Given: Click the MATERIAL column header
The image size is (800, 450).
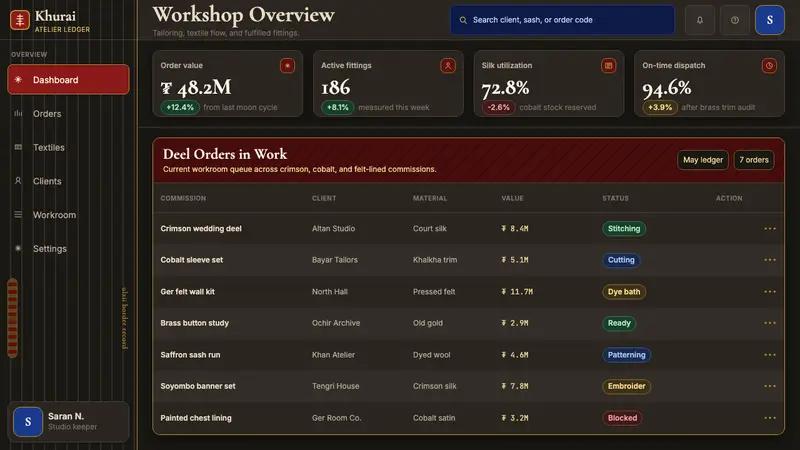Looking at the screenshot, I should coord(430,198).
